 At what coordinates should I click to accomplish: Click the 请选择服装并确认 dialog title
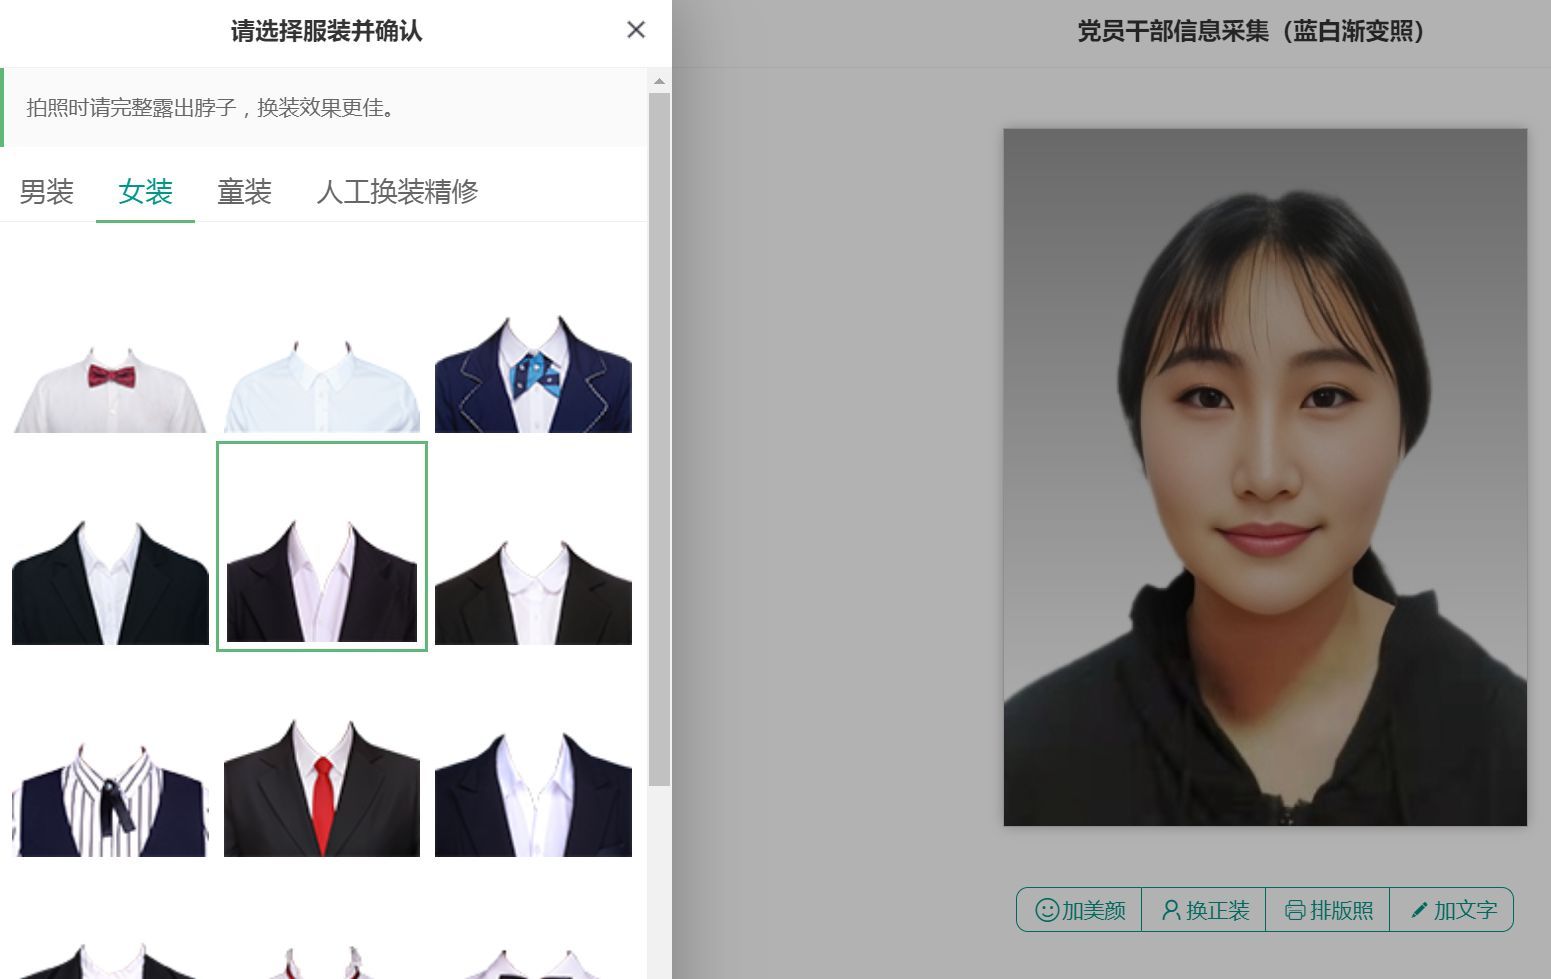(326, 31)
